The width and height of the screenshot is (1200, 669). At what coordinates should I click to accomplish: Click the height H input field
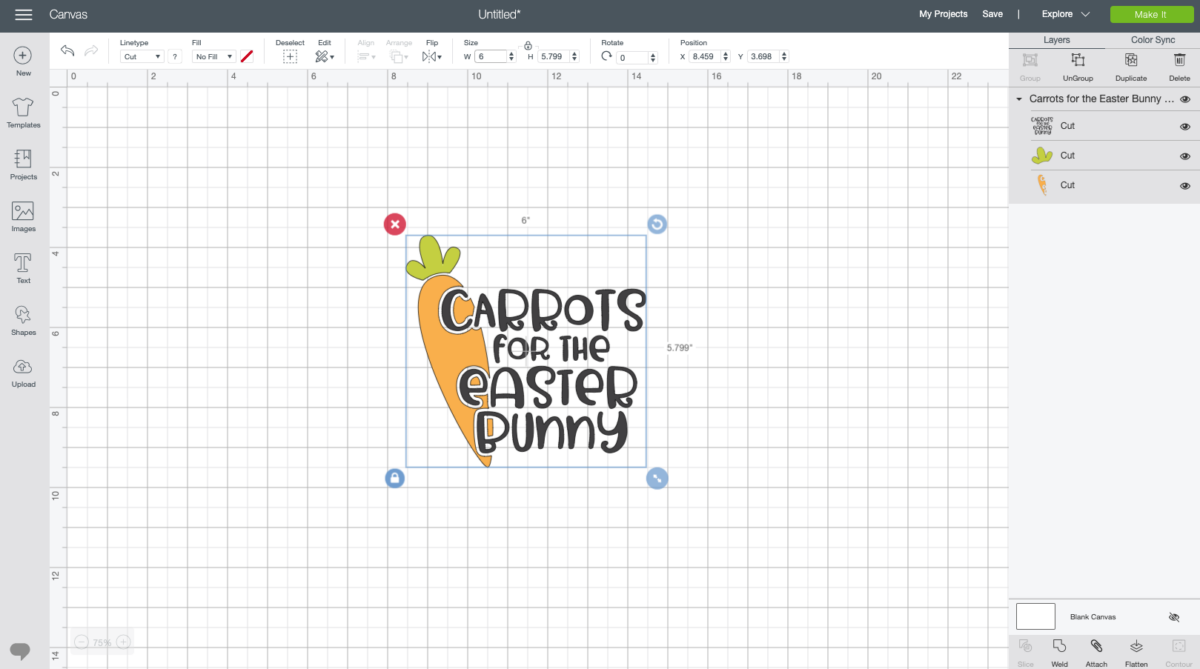555,57
